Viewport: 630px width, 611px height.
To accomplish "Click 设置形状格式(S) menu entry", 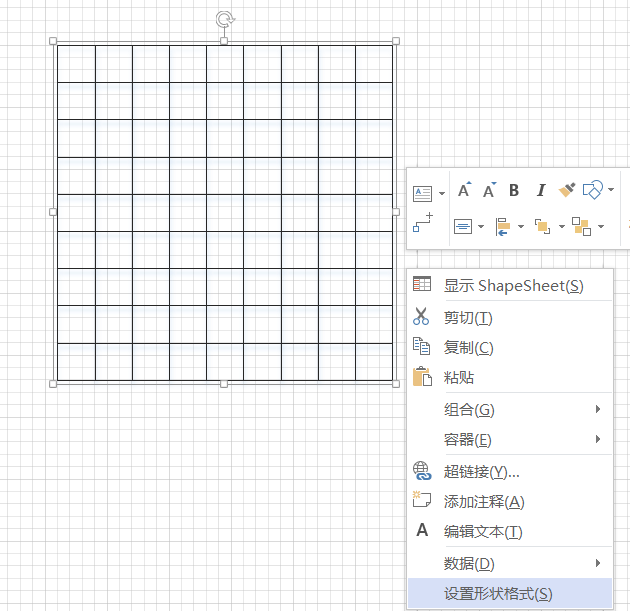I will click(x=510, y=593).
